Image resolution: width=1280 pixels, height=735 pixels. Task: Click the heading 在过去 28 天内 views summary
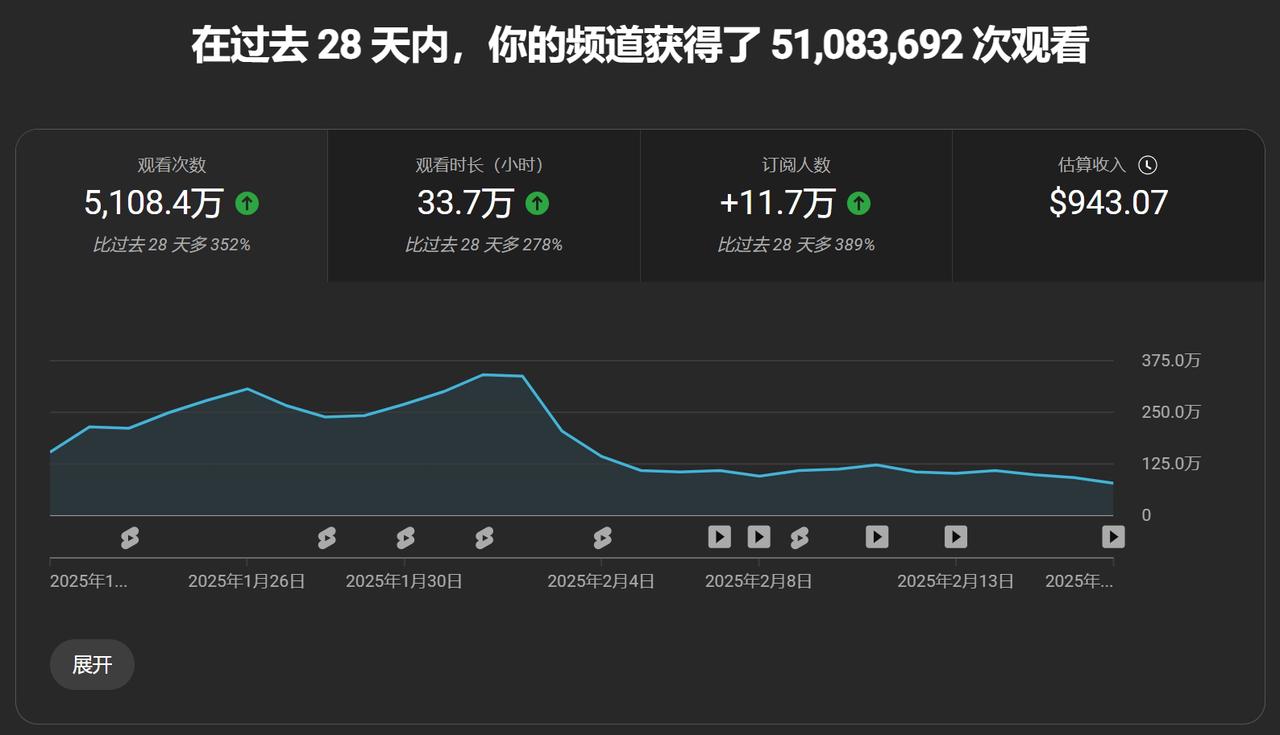point(639,46)
